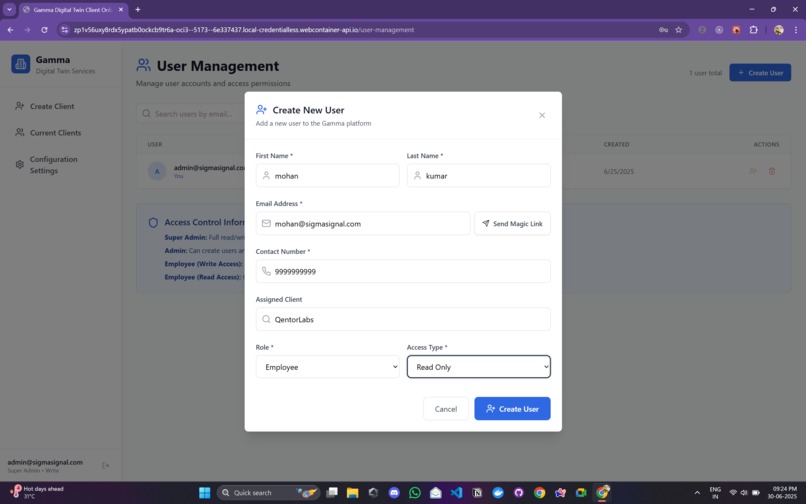Screen dimensions: 806x504
Task: Click the CREATED column header
Action: (616, 145)
